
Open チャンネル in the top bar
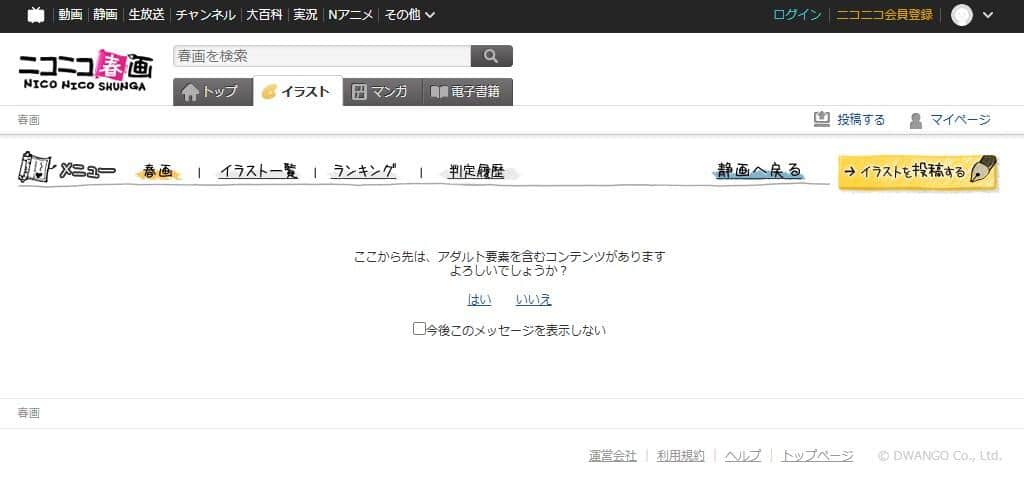205,15
